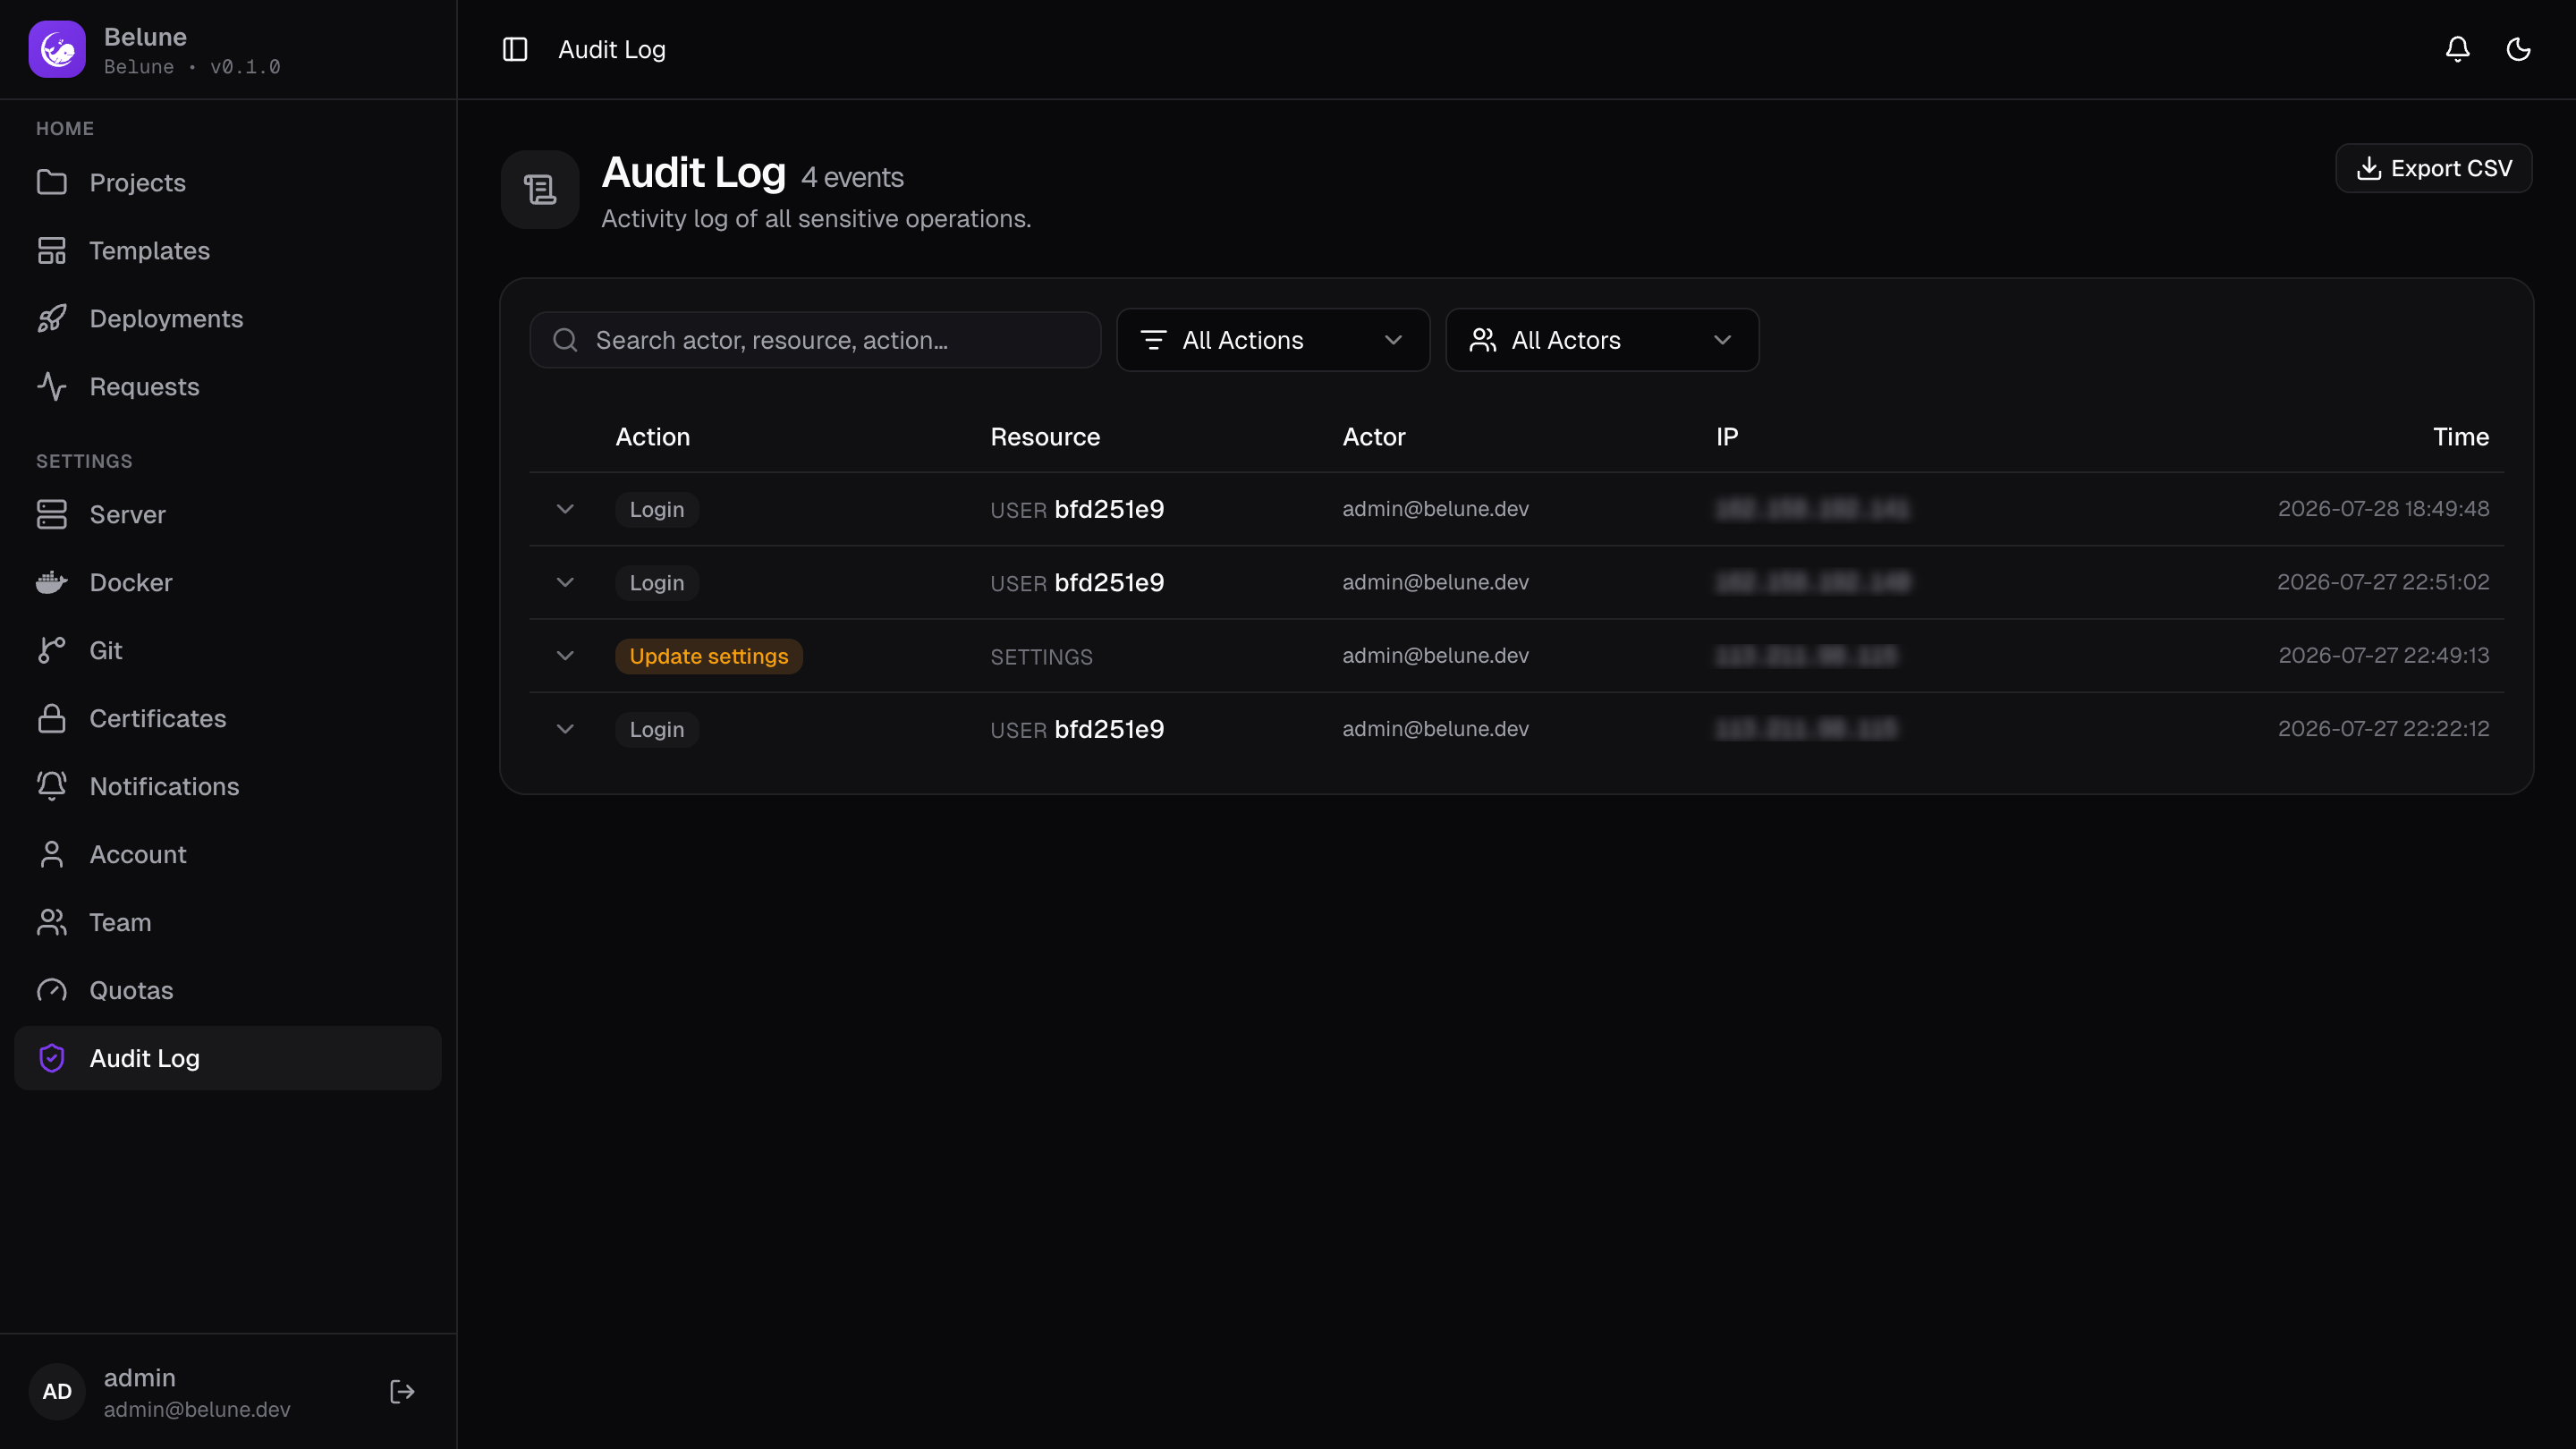Open Quotas page
This screenshot has height=1449, width=2576.
click(228, 990)
